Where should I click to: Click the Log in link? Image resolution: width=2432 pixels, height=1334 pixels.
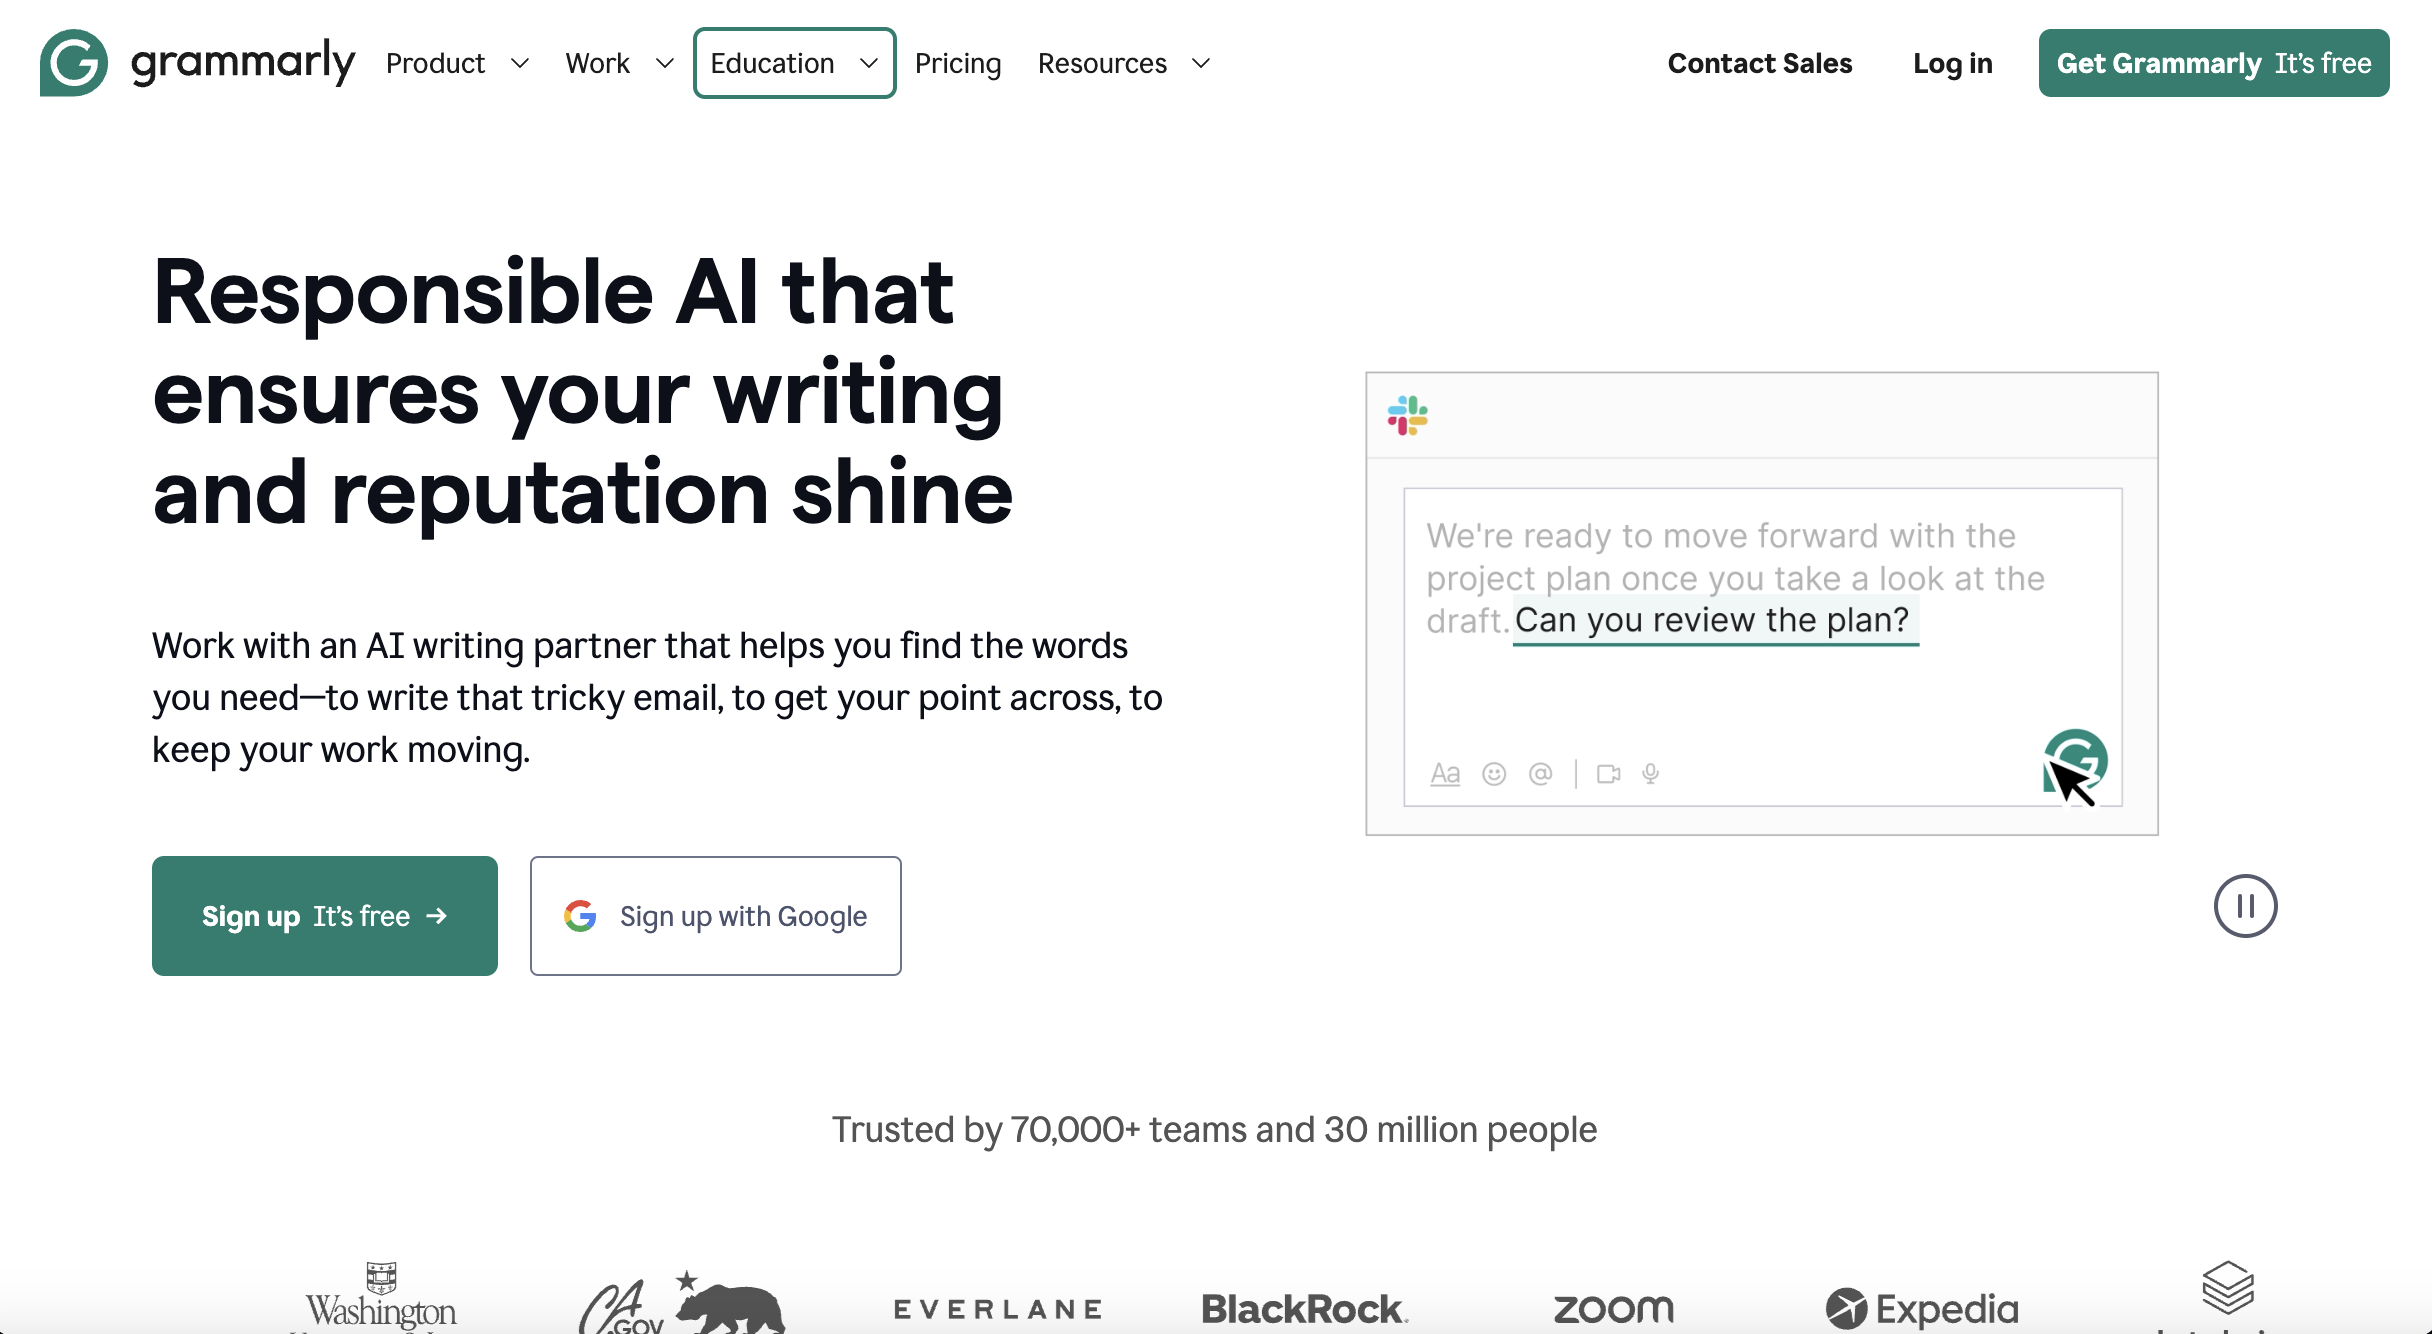[1952, 62]
